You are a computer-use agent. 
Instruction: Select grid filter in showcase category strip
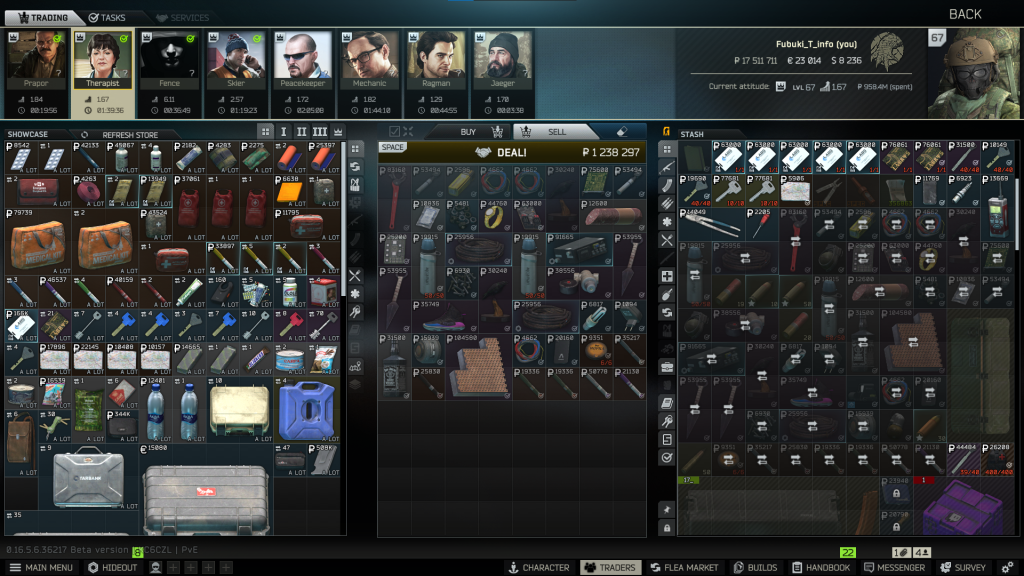[x=355, y=149]
